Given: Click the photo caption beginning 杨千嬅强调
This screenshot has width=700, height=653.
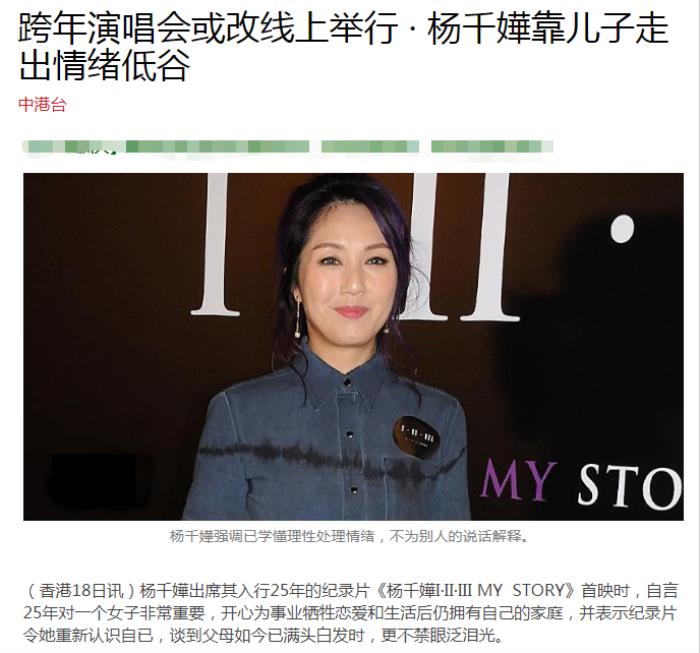Looking at the screenshot, I should pyautogui.click(x=349, y=536).
